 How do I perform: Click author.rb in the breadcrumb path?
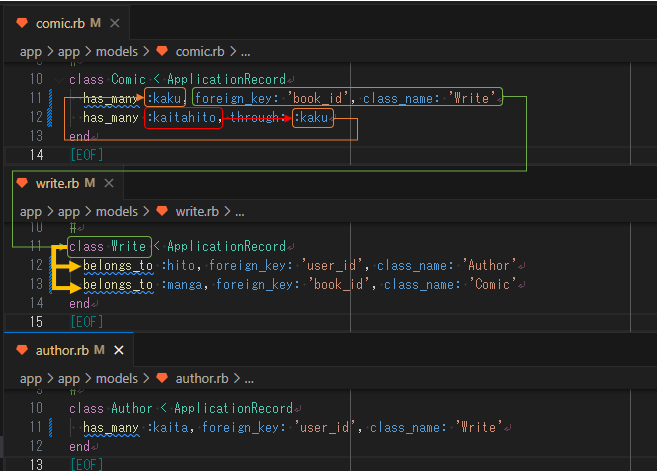(202, 379)
